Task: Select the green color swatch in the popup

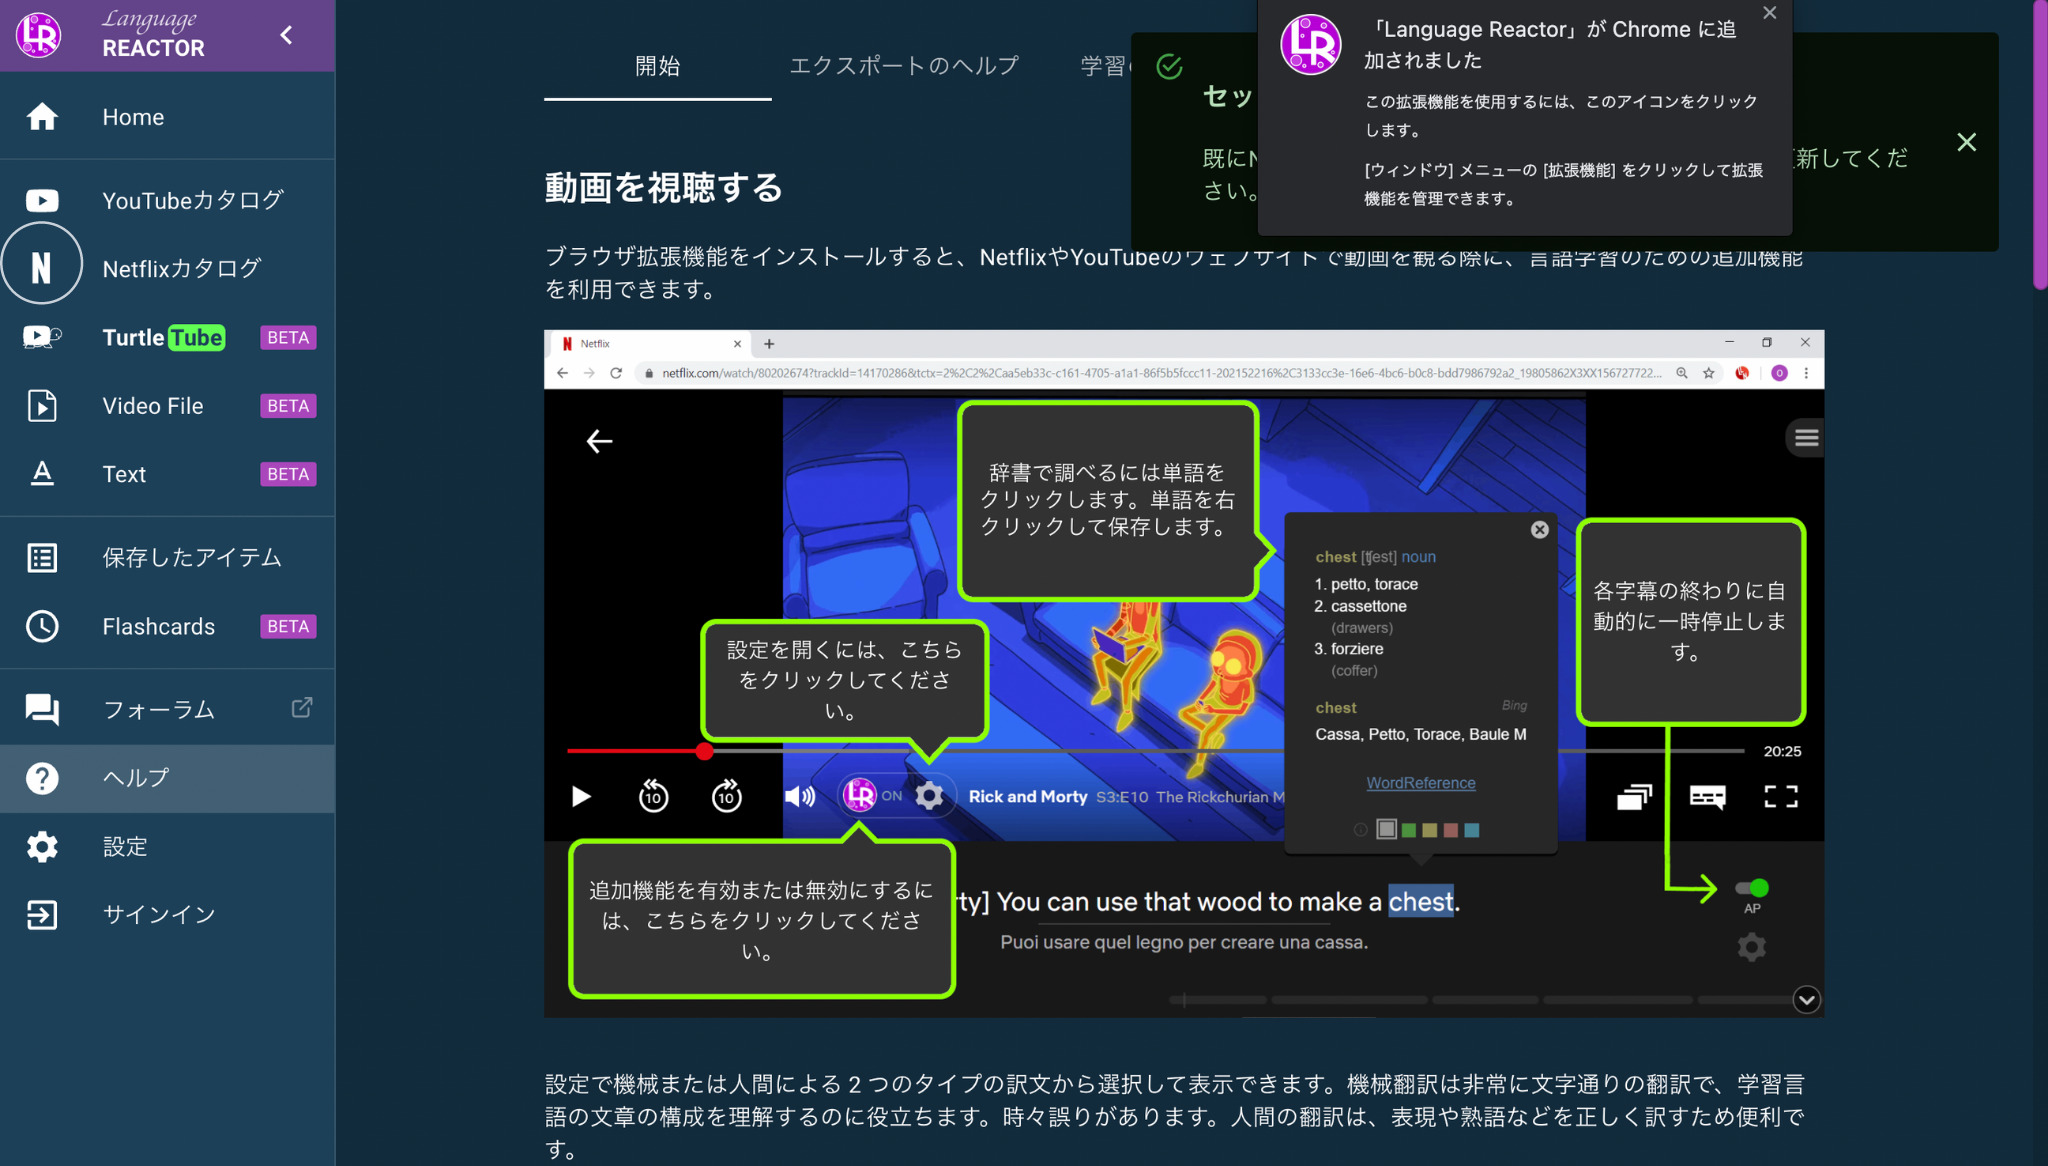Action: click(x=1409, y=830)
